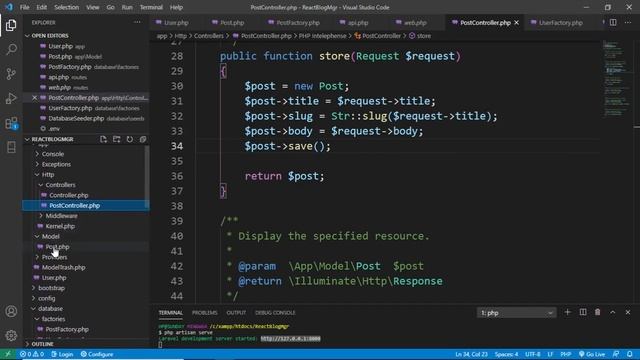Switch to the OUTPUT panel tab
This screenshot has height=360, width=640.
click(236, 313)
